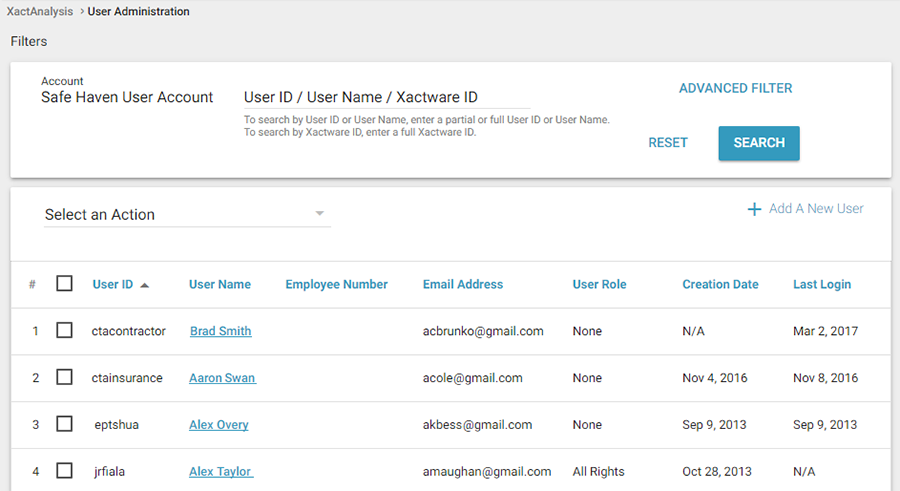Open Brad Smith user profile link
The width and height of the screenshot is (900, 491).
221,331
